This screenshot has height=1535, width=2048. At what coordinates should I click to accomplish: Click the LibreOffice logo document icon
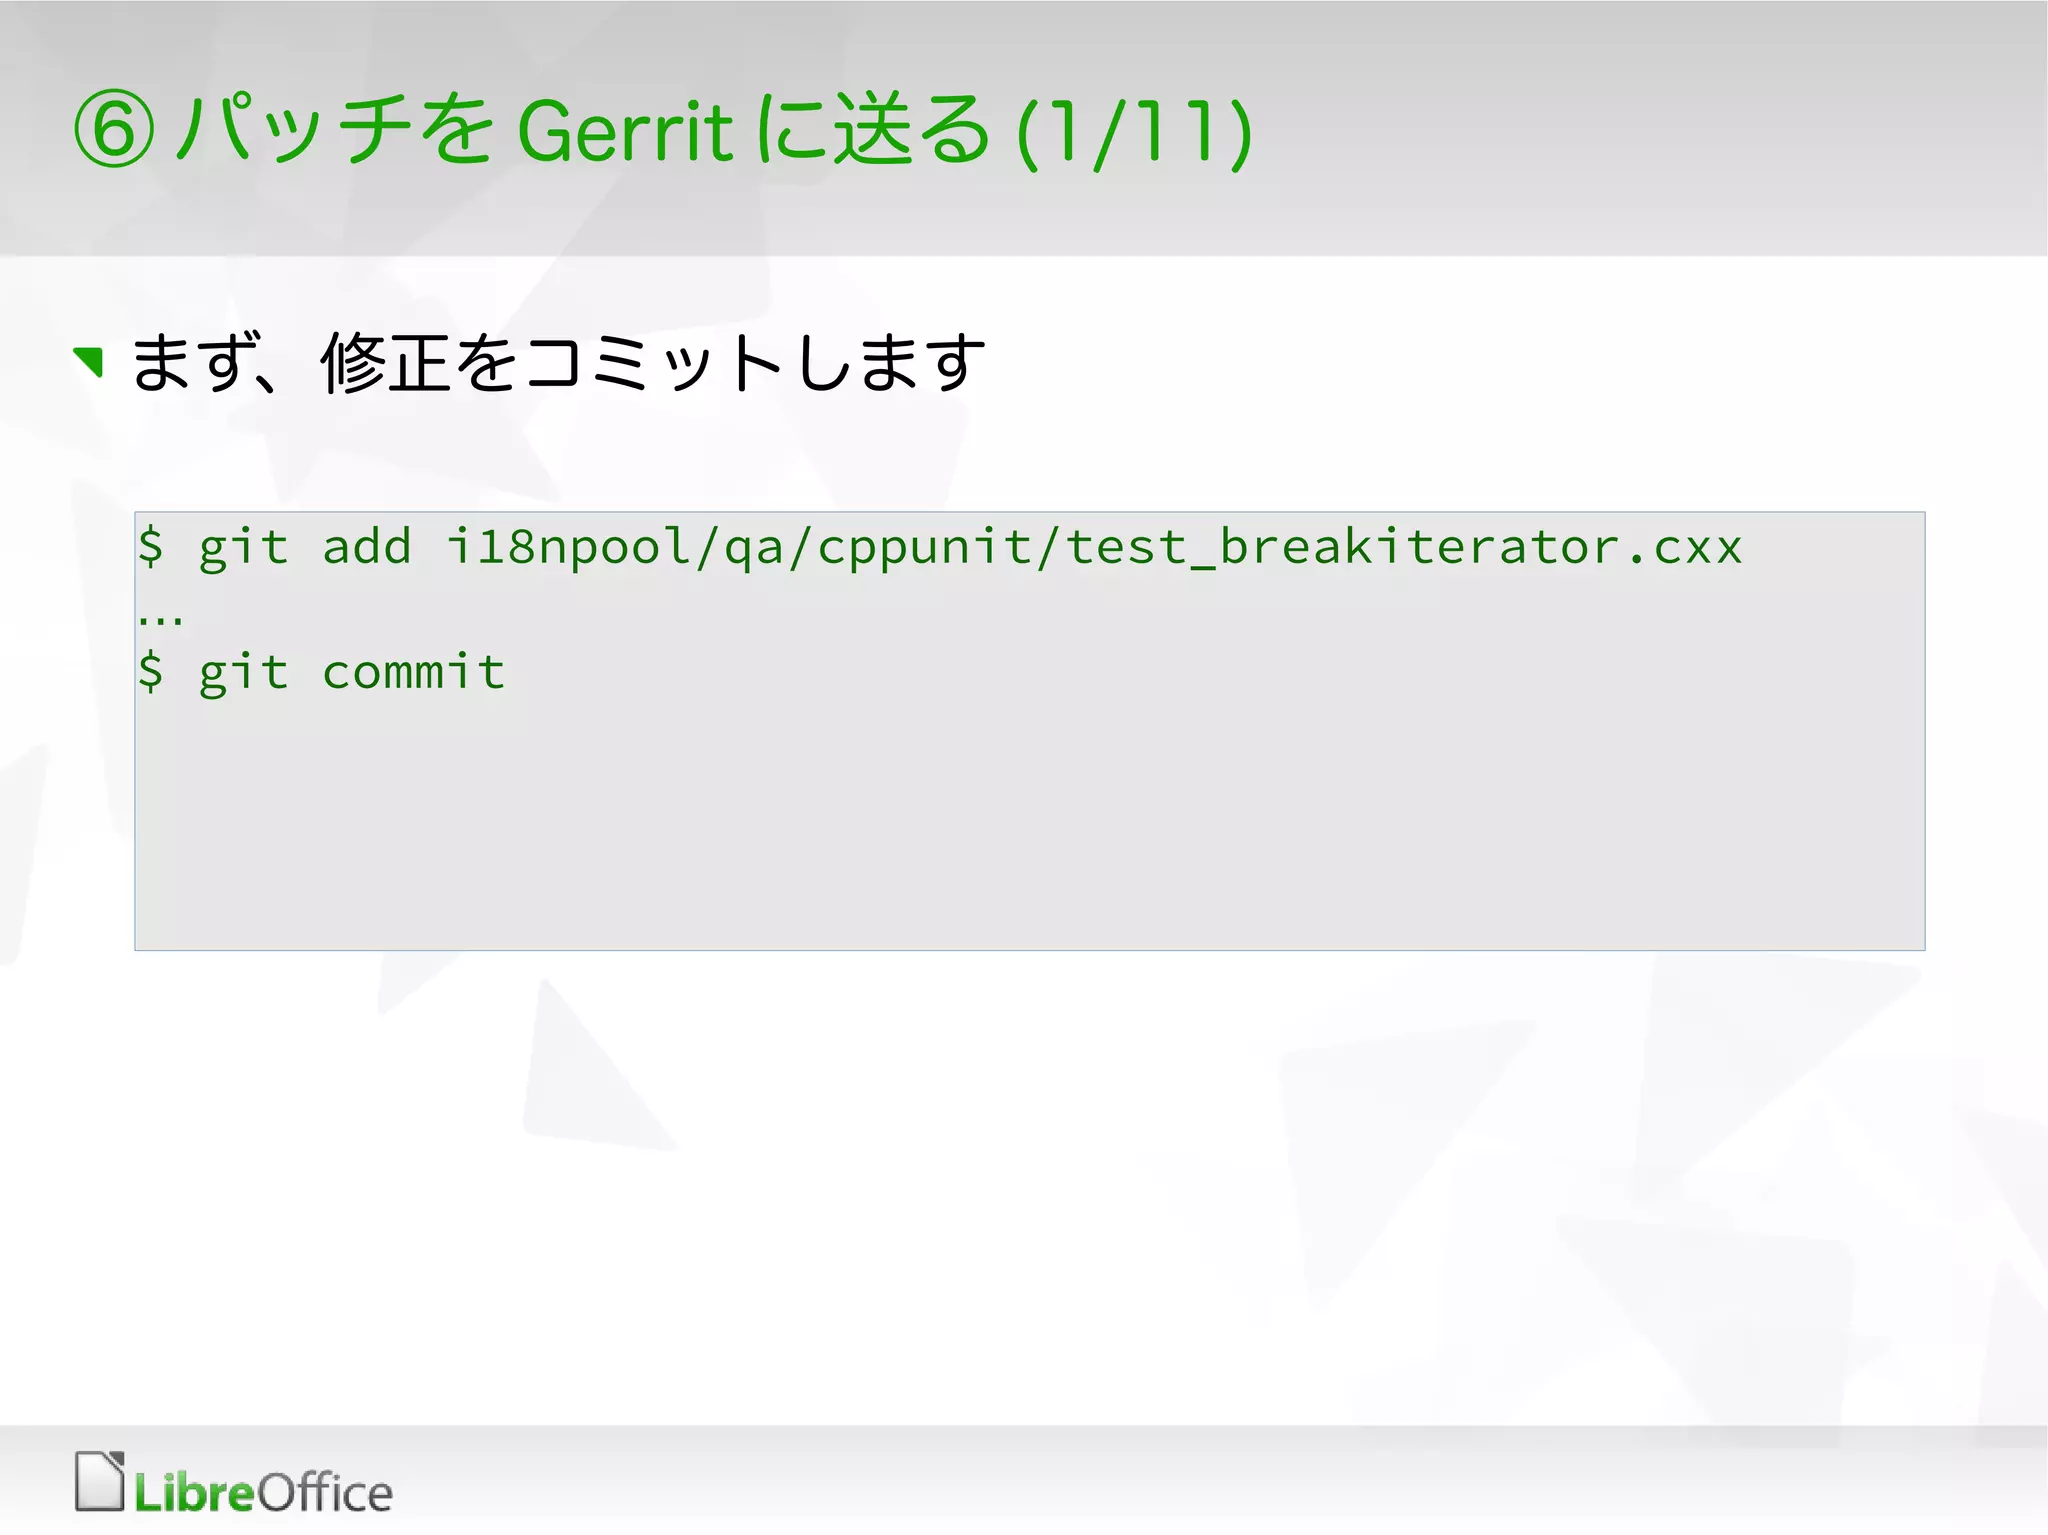pos(100,1481)
